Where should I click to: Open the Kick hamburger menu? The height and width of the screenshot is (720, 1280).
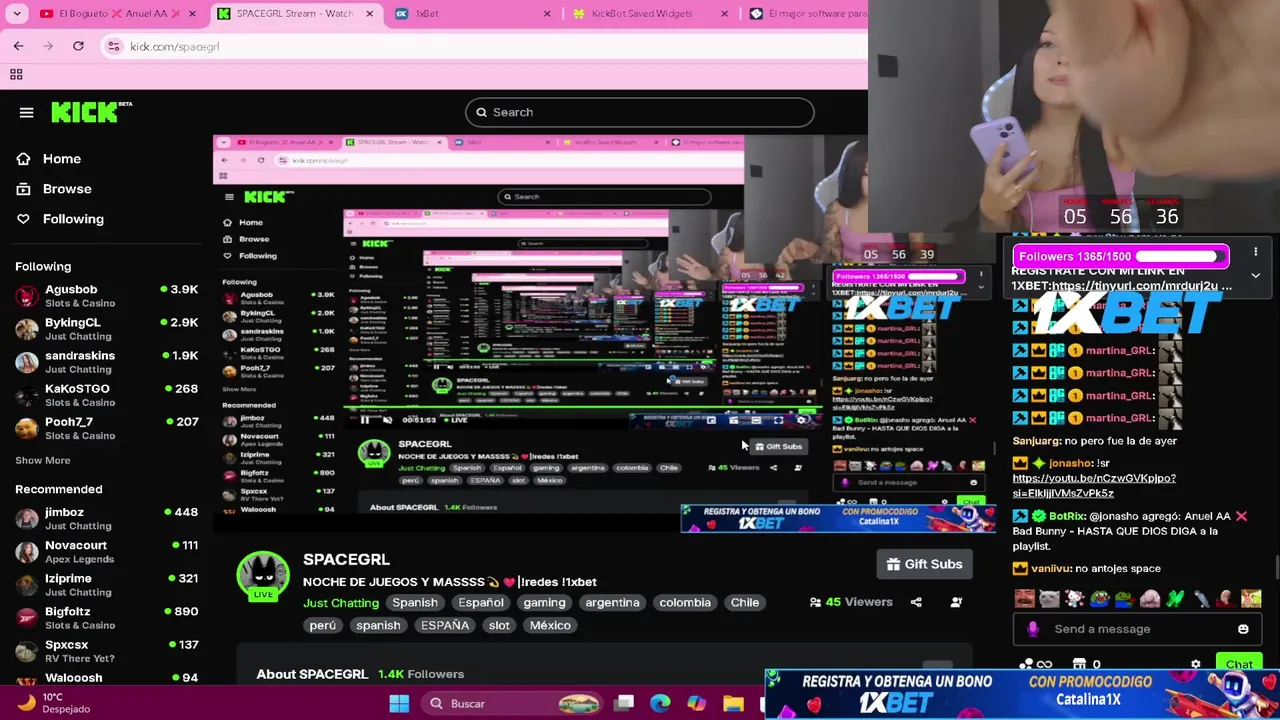pos(26,112)
